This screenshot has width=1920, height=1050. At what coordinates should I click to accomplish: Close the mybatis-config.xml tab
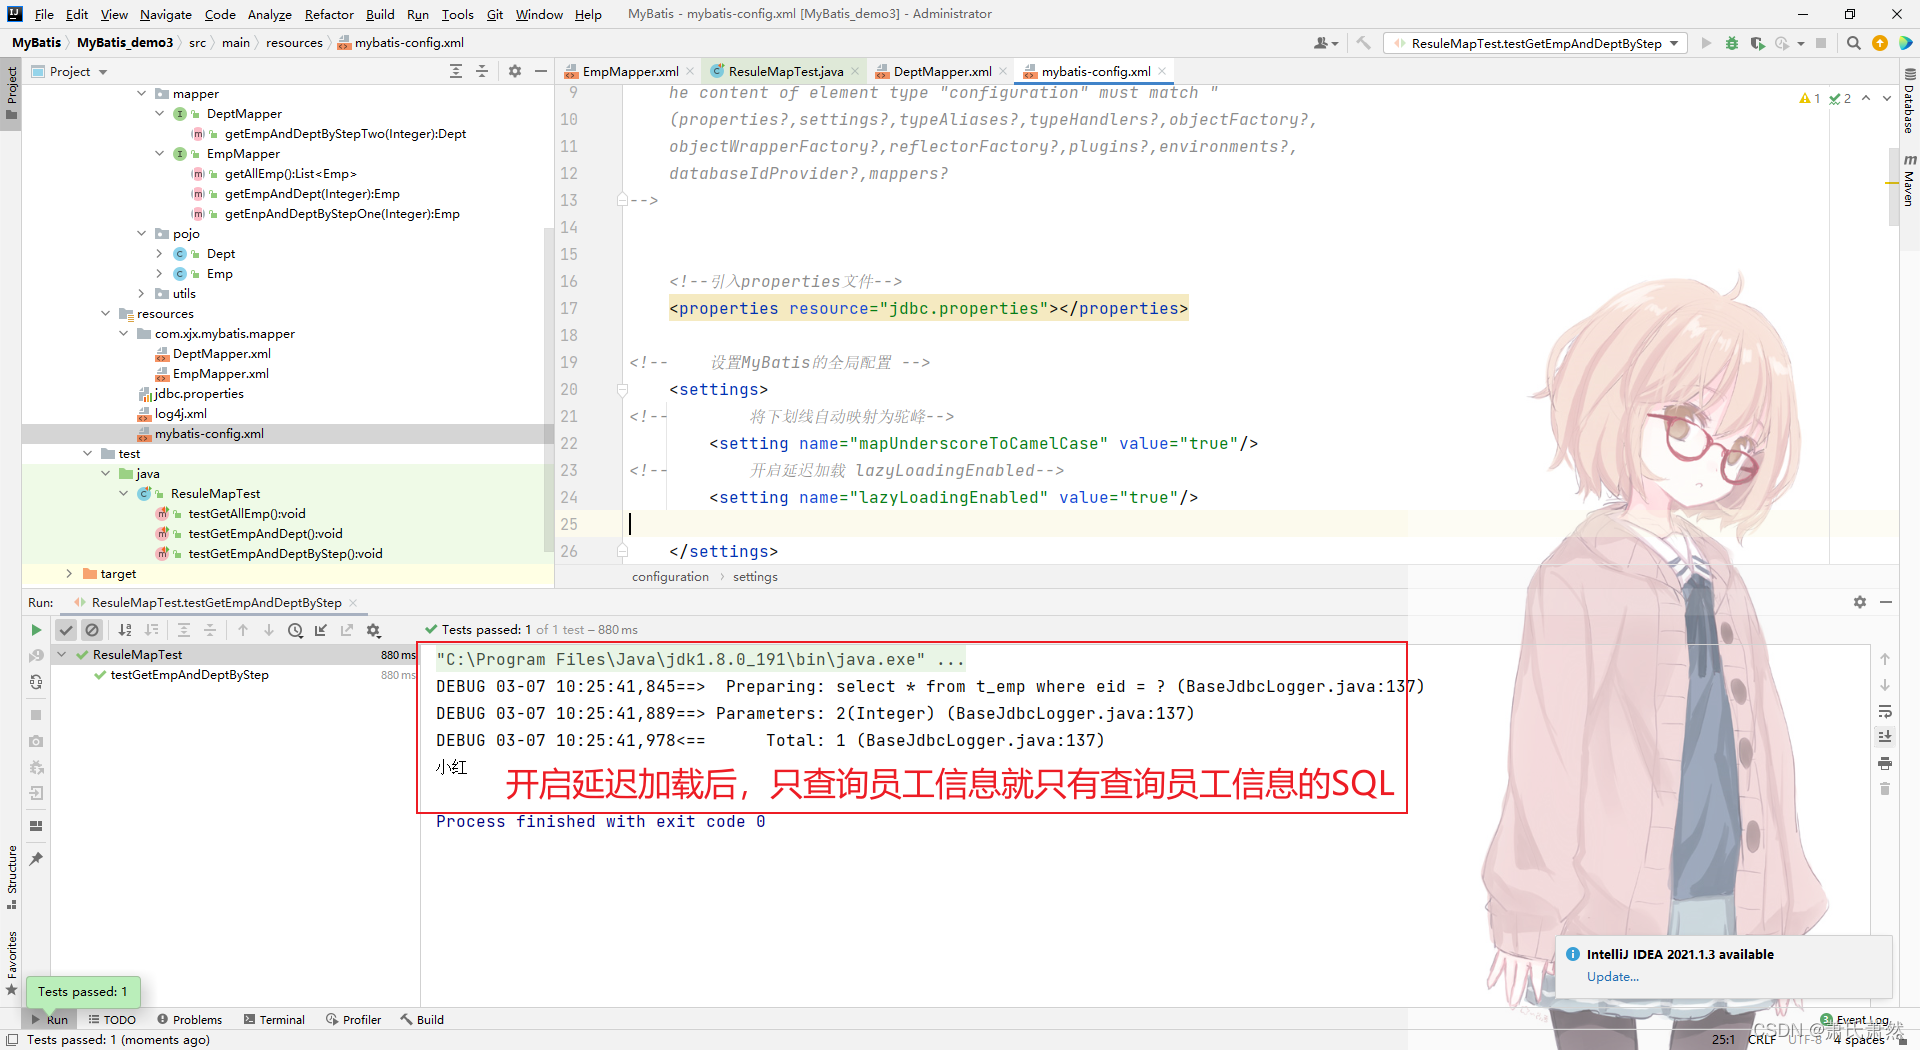[1162, 72]
